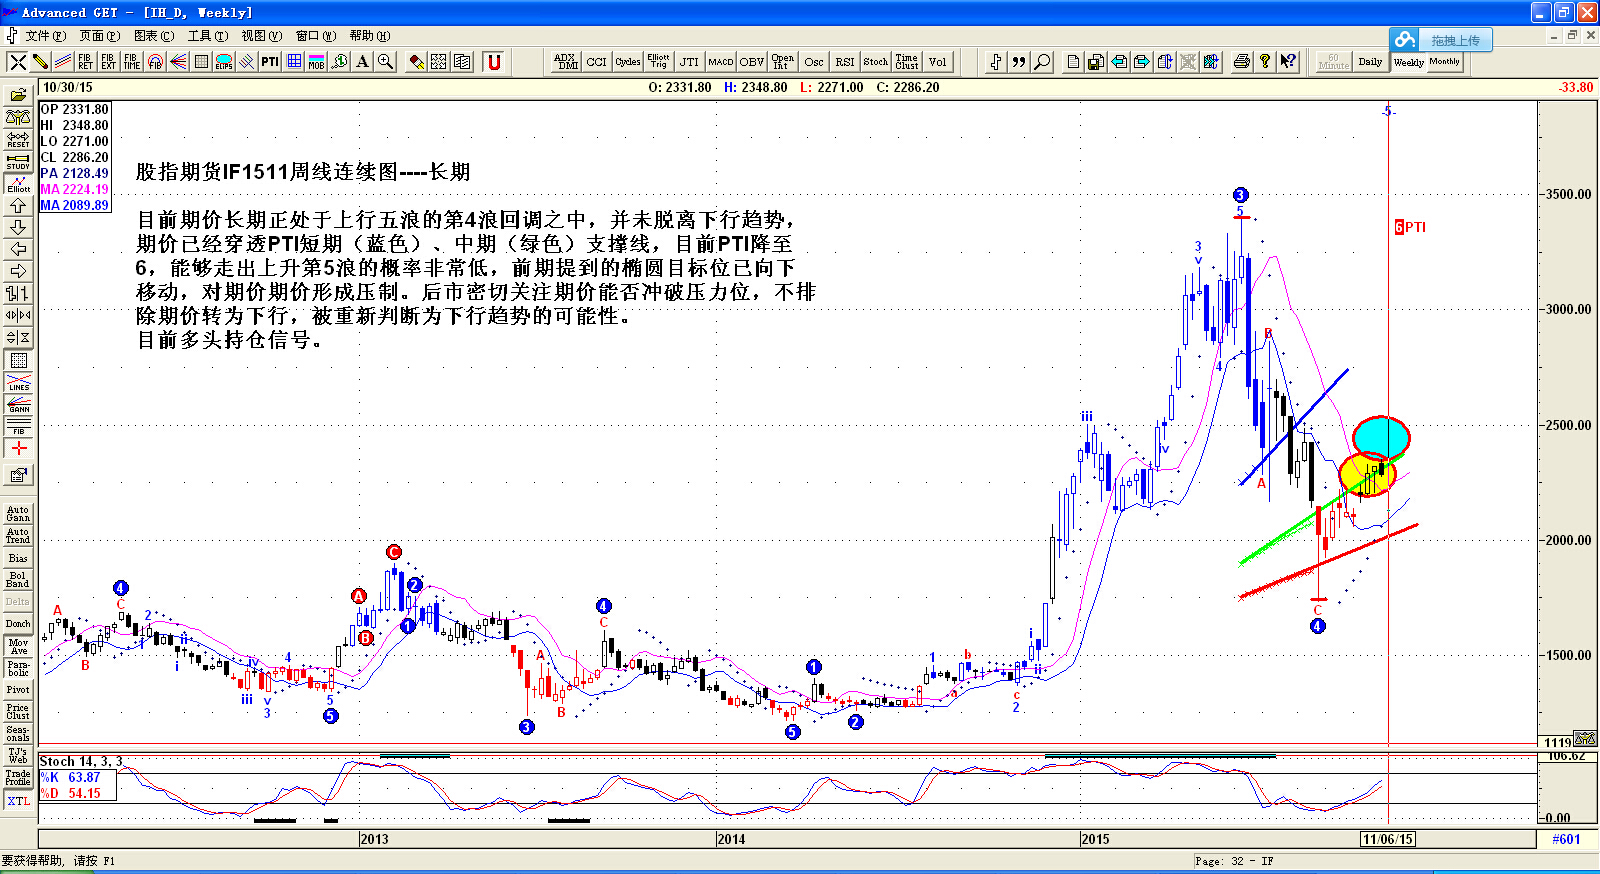Select the Fib Time tool
The image size is (1600, 874).
click(x=131, y=62)
